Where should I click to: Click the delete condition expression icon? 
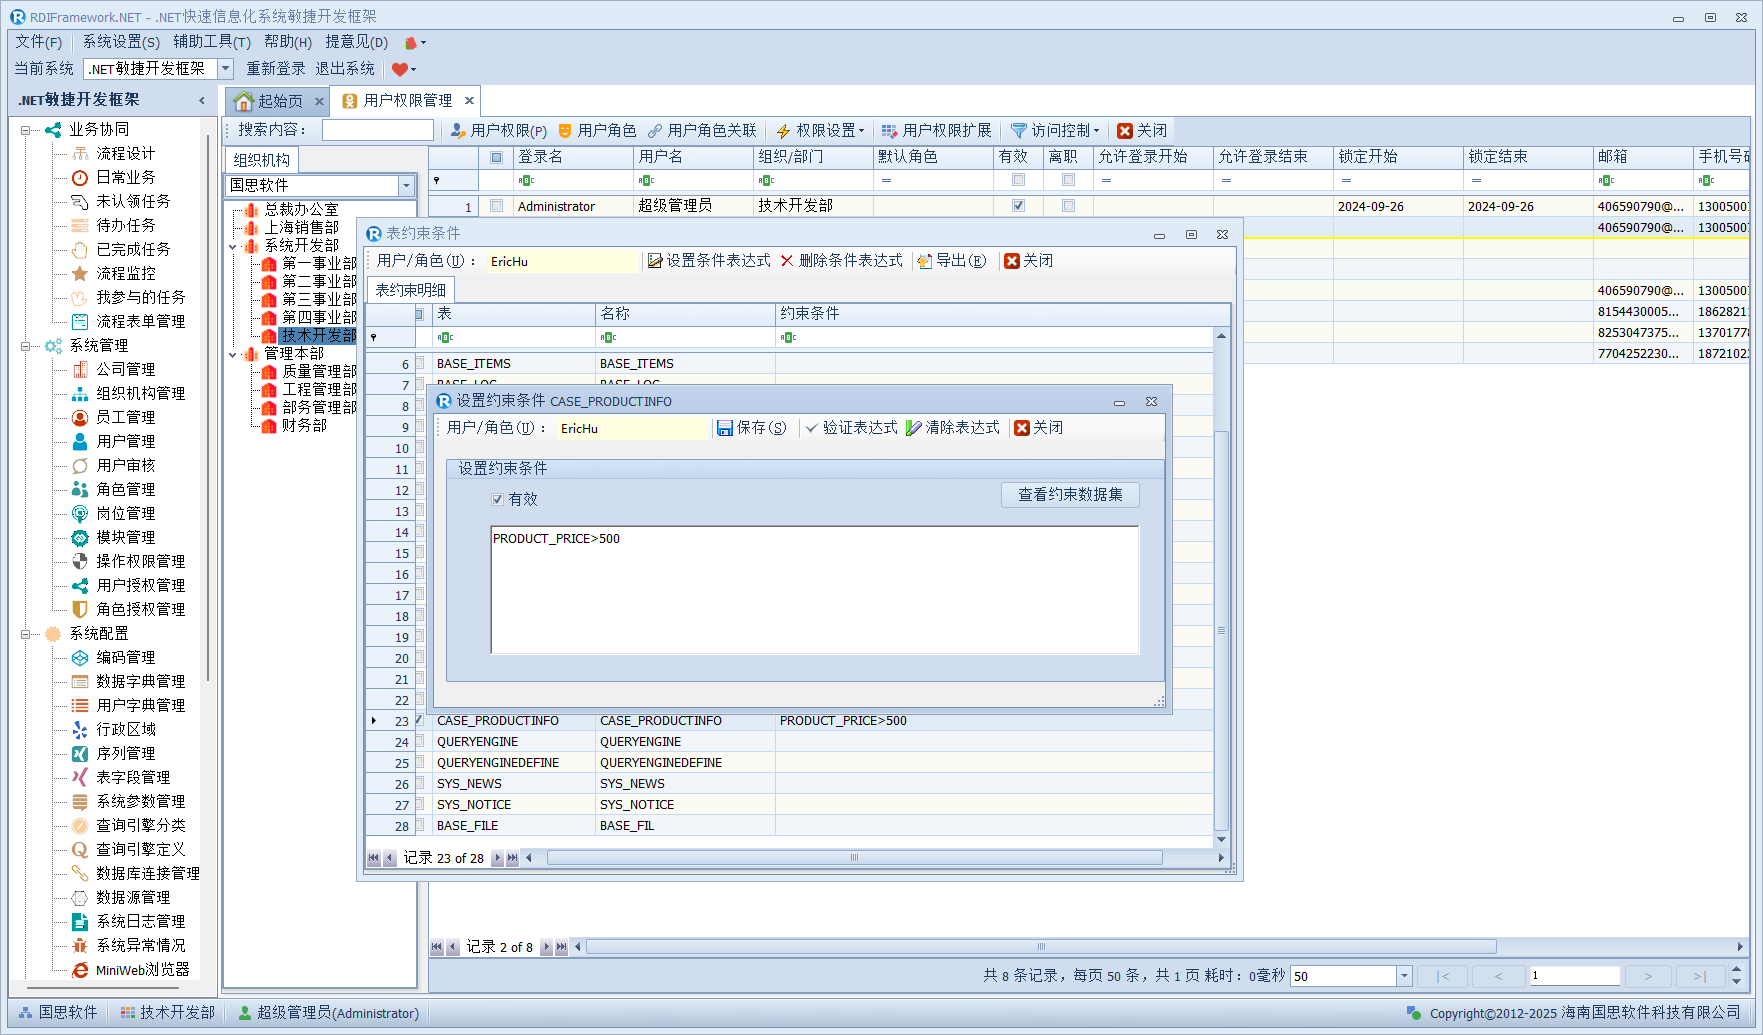[x=787, y=261]
